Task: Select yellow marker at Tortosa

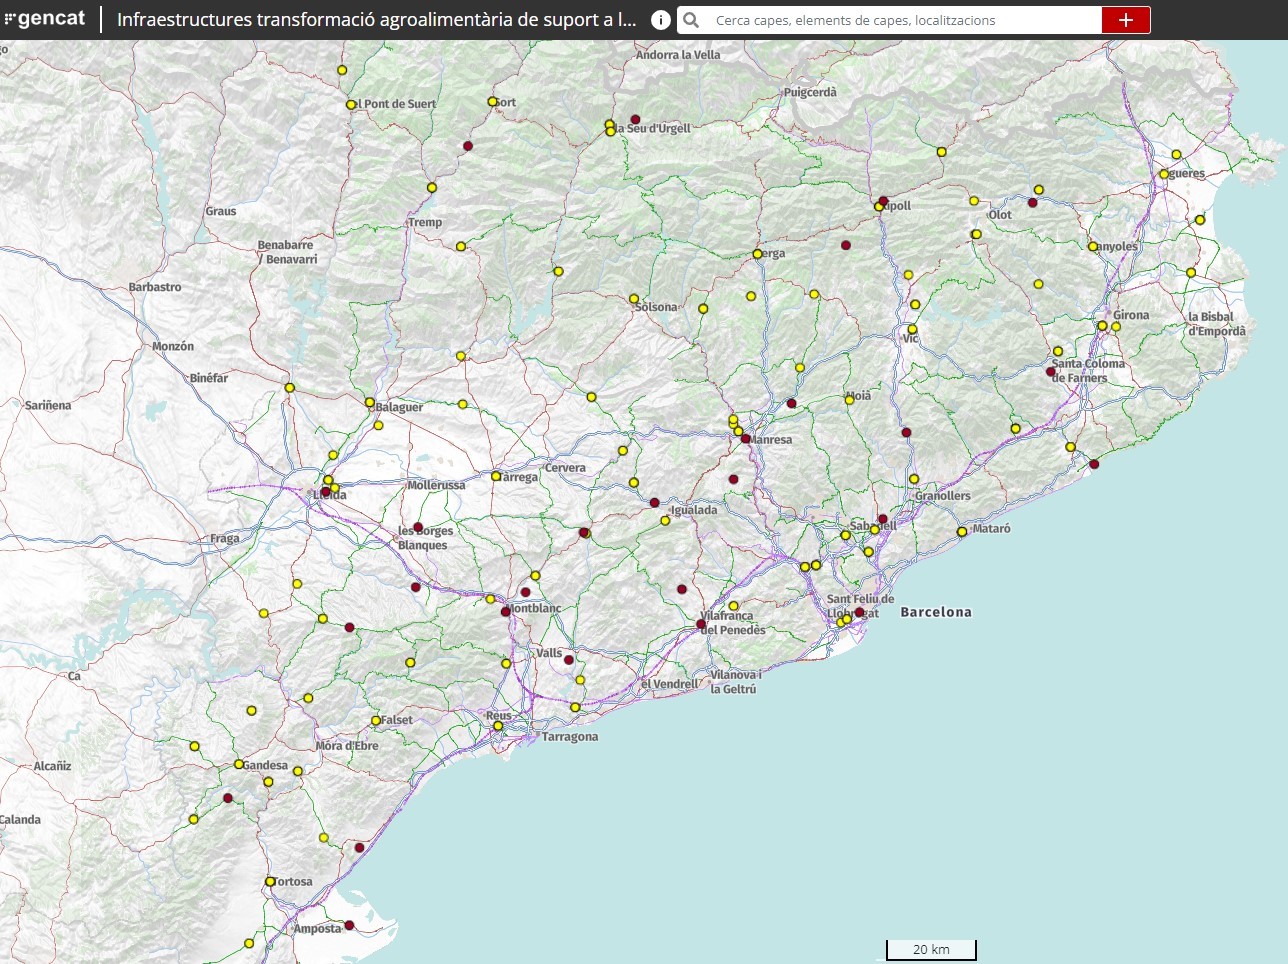Action: click(270, 882)
